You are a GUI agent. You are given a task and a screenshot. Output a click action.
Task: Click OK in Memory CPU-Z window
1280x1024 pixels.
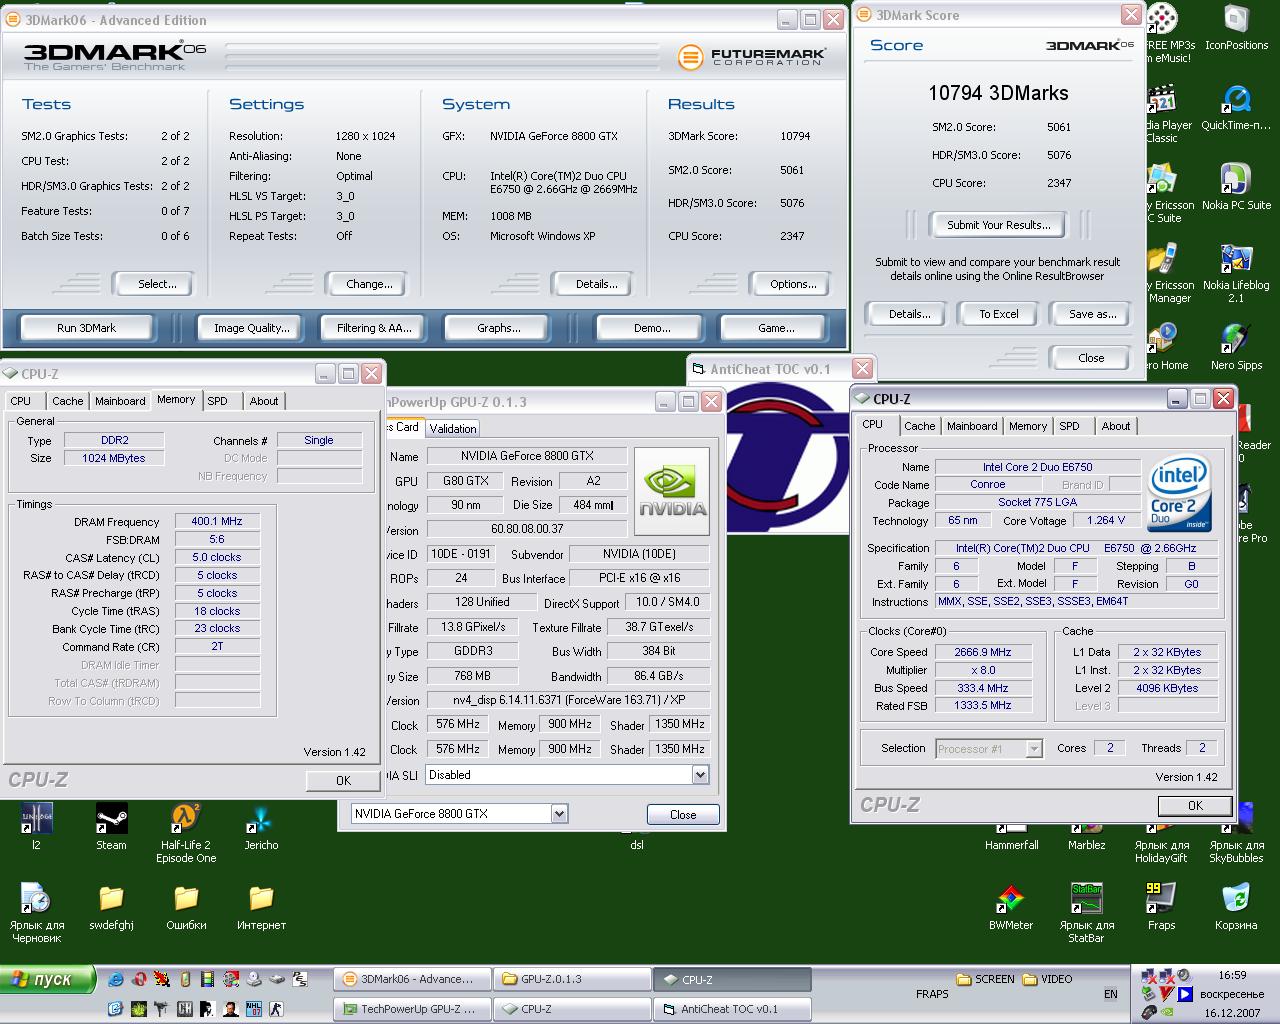343,781
